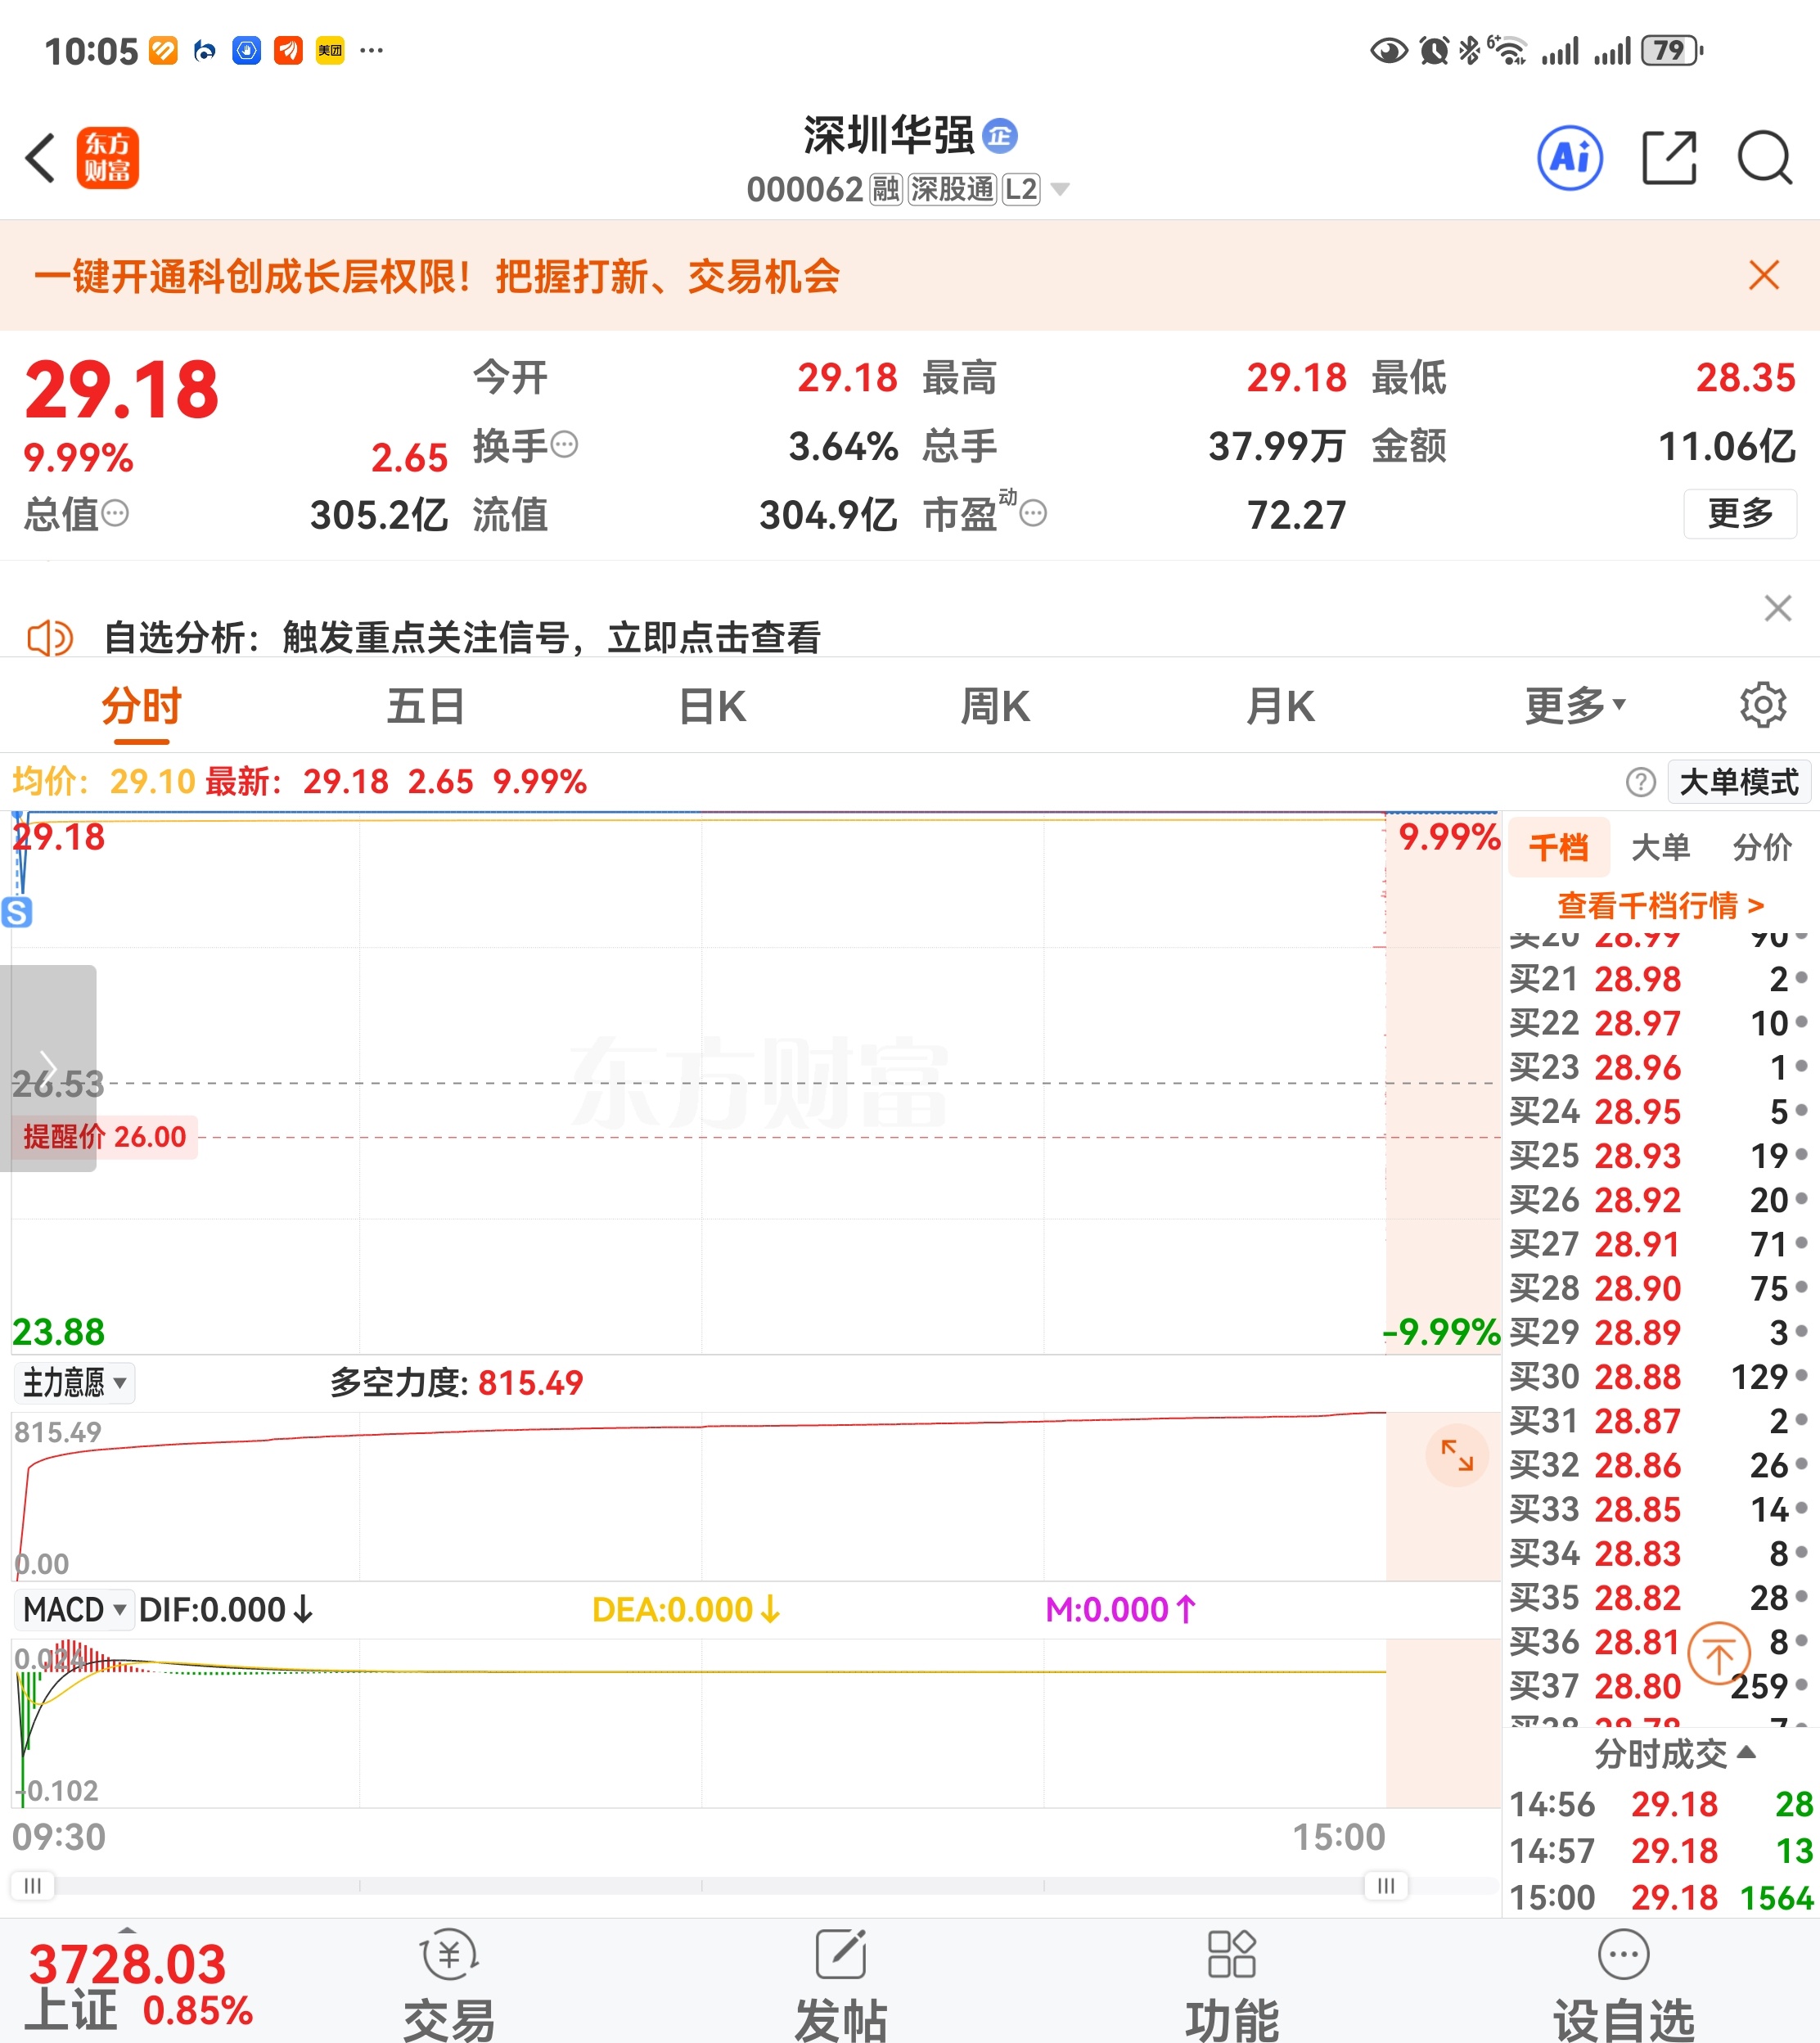Open 查看千档行情 link
Screen dimensions: 1820x2043
click(1660, 905)
